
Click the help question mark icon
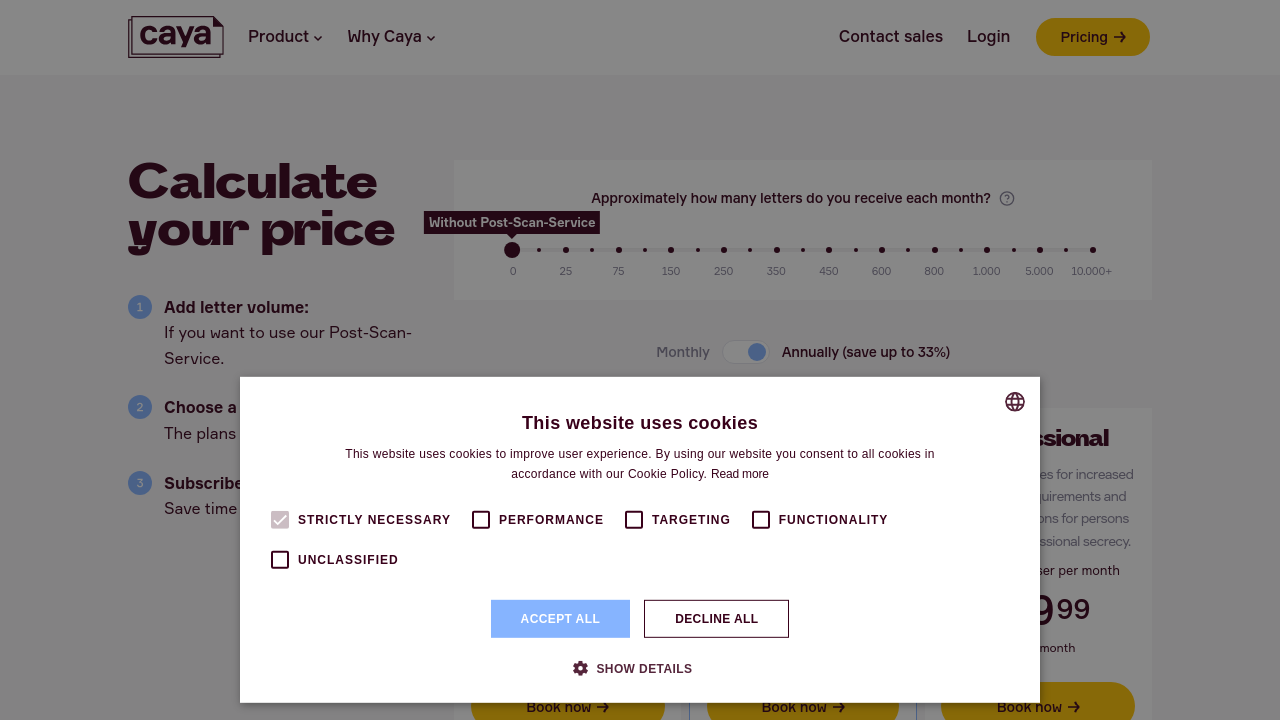[x=1007, y=199]
